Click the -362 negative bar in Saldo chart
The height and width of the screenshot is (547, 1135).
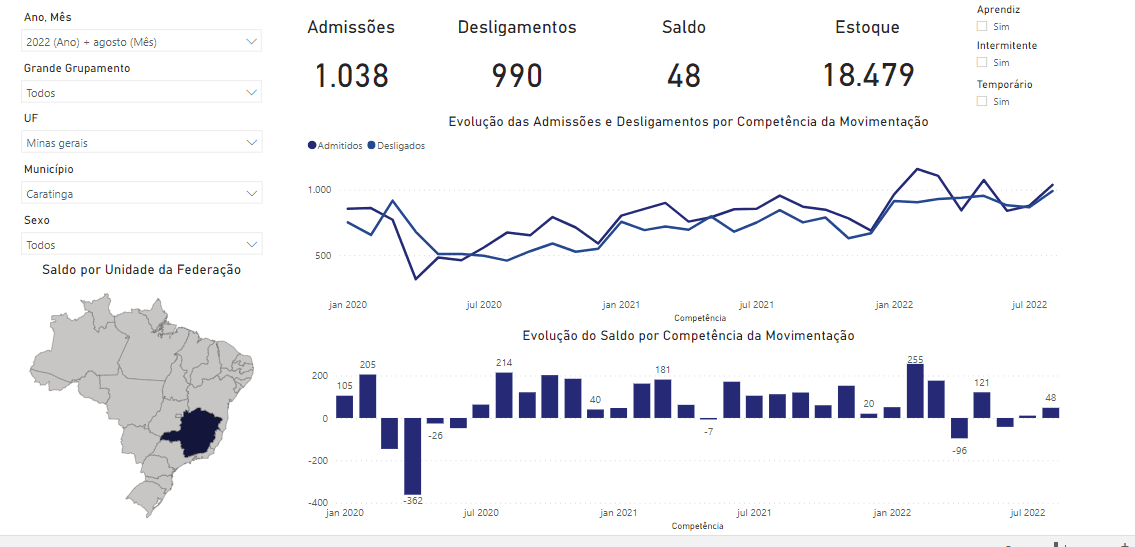[x=413, y=456]
